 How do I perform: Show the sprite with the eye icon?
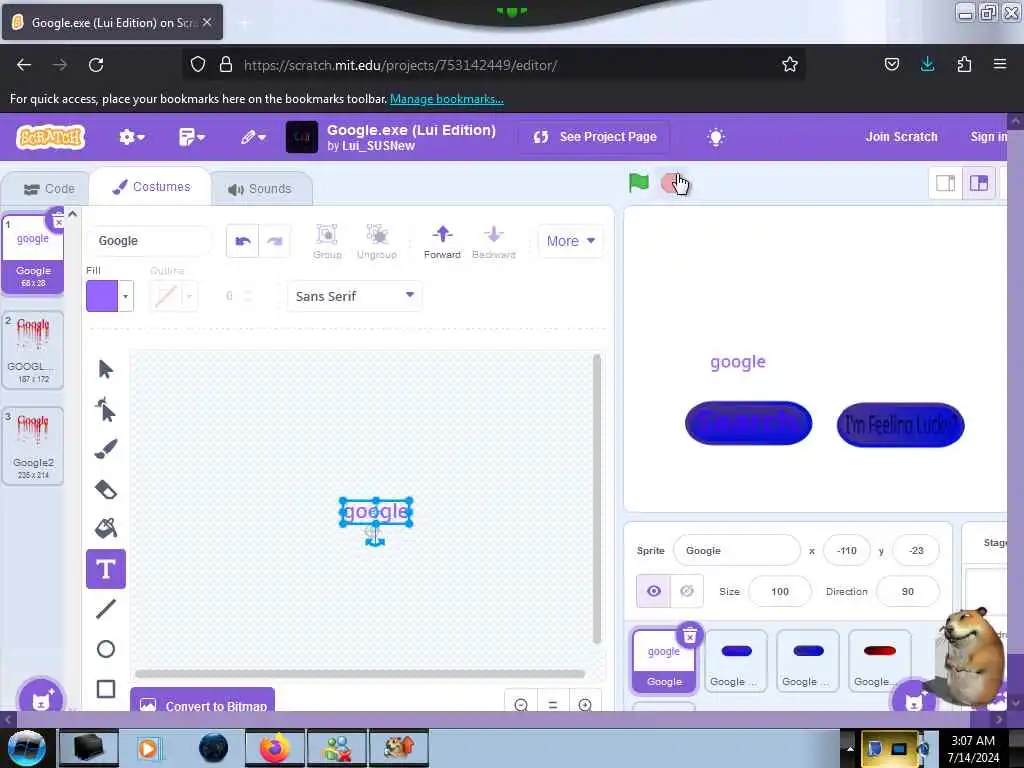[x=653, y=591]
